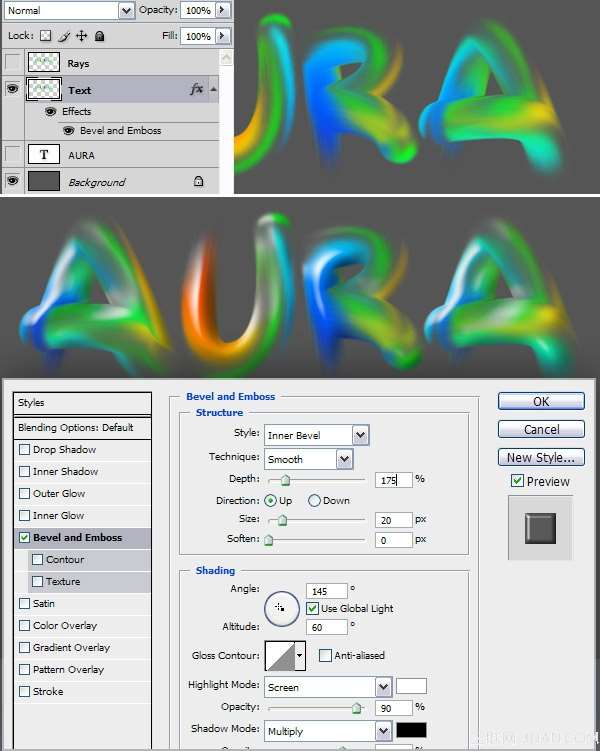Image resolution: width=600 pixels, height=751 pixels.
Task: Click the black shadow mode color swatch
Action: 411,731
